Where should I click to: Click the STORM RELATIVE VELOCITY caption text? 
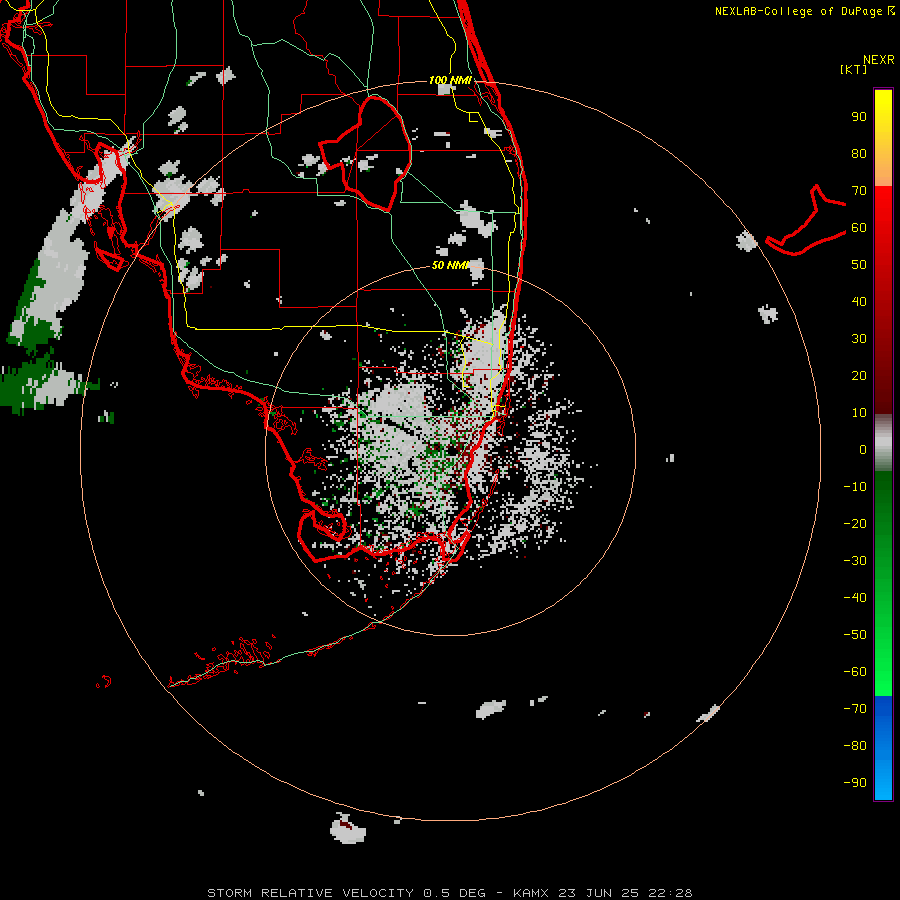(311, 893)
